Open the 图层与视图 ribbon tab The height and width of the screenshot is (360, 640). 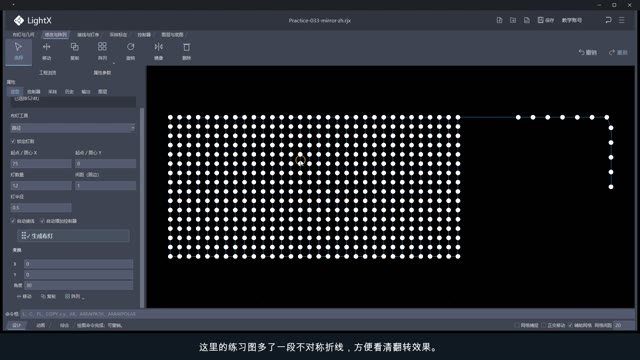[x=172, y=35]
